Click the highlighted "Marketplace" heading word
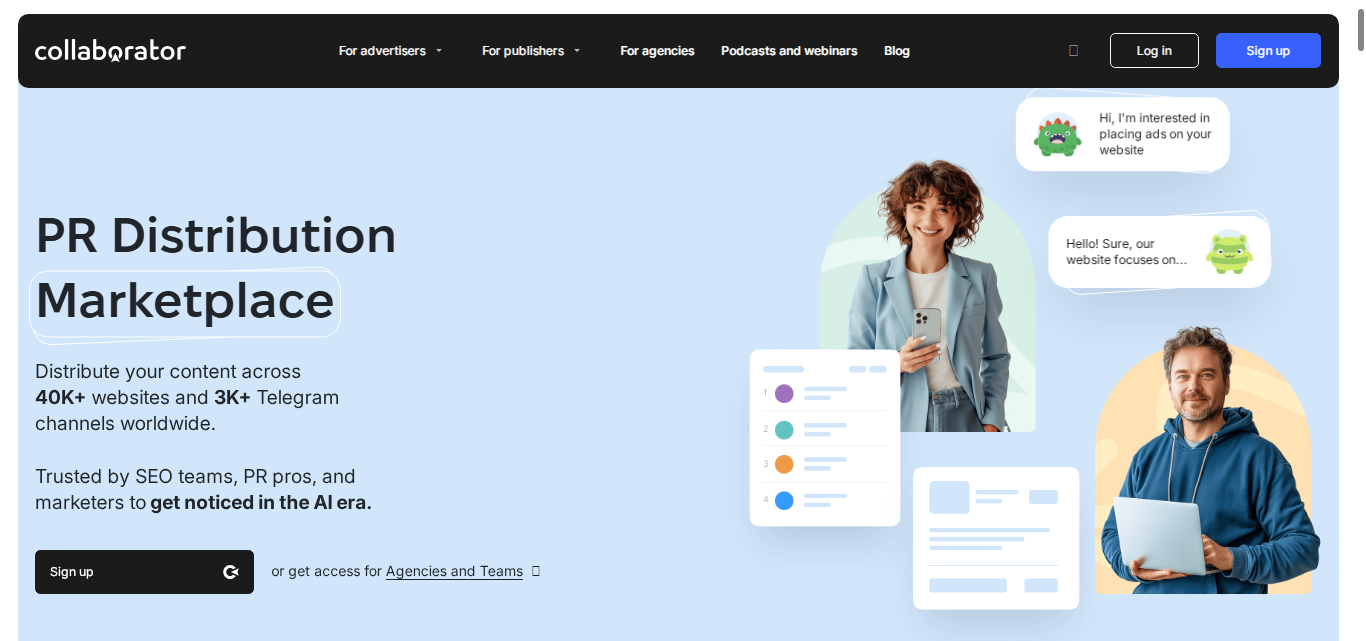Image resolution: width=1366 pixels, height=641 pixels. click(x=185, y=301)
